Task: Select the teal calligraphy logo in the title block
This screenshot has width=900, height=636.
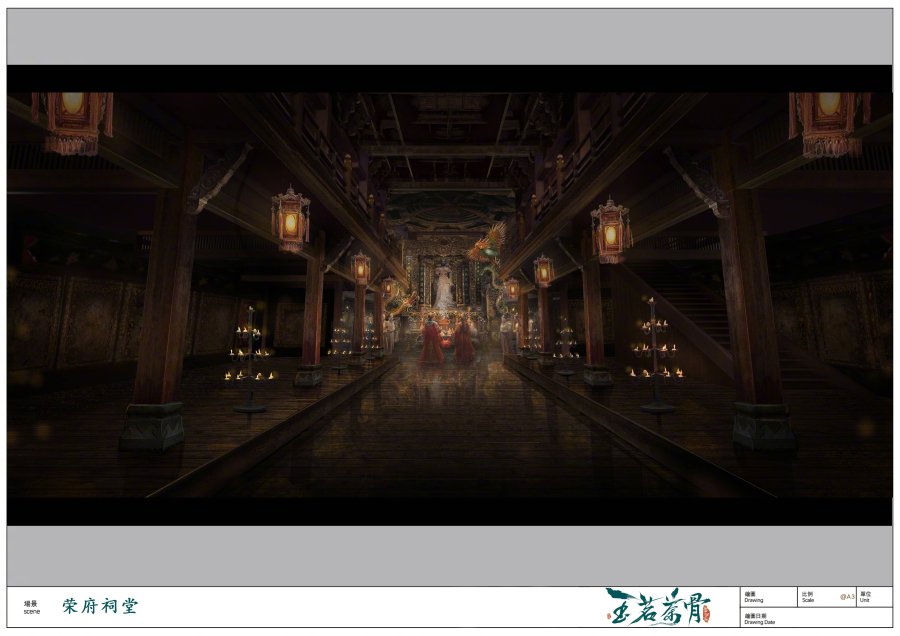Action: pyautogui.click(x=658, y=606)
